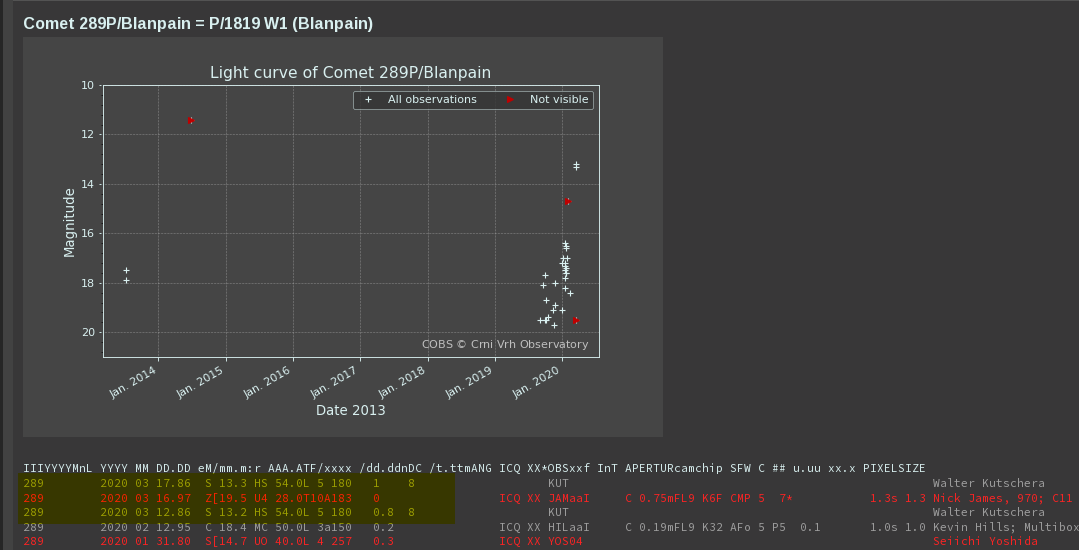Screen dimensions: 1079x550
Task: Select the red 2020 03 16.97 observation row
Action: (238, 497)
